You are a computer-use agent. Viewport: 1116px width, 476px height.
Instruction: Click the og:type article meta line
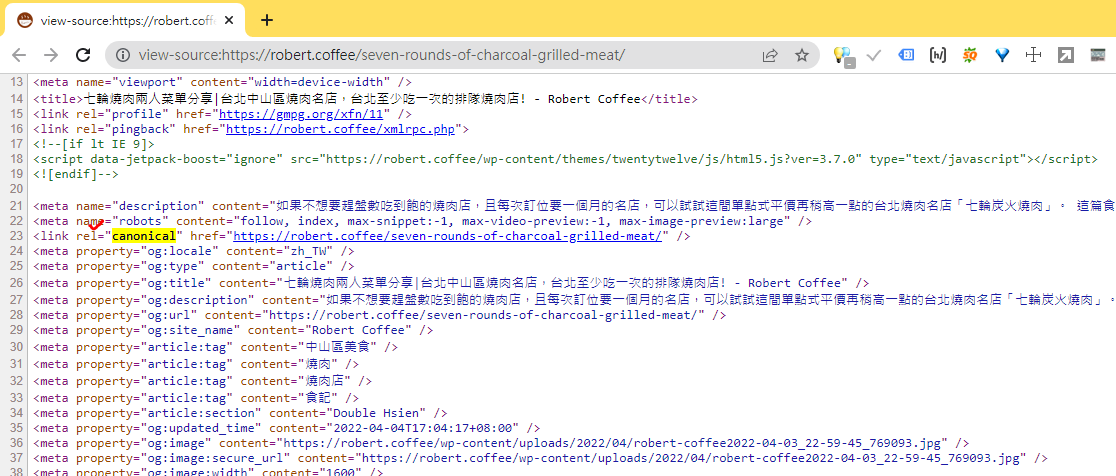pos(194,267)
